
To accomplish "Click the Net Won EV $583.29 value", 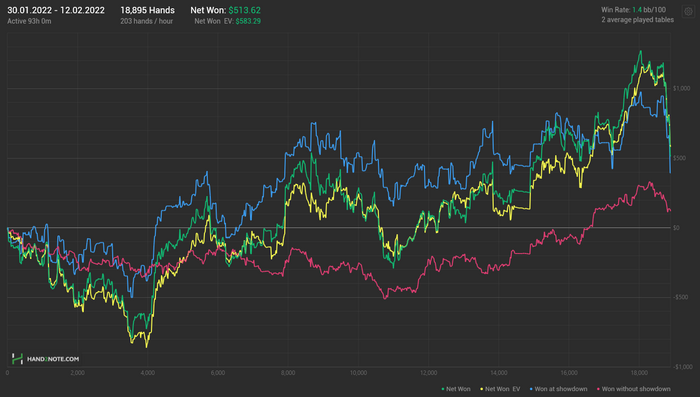I will [248, 21].
